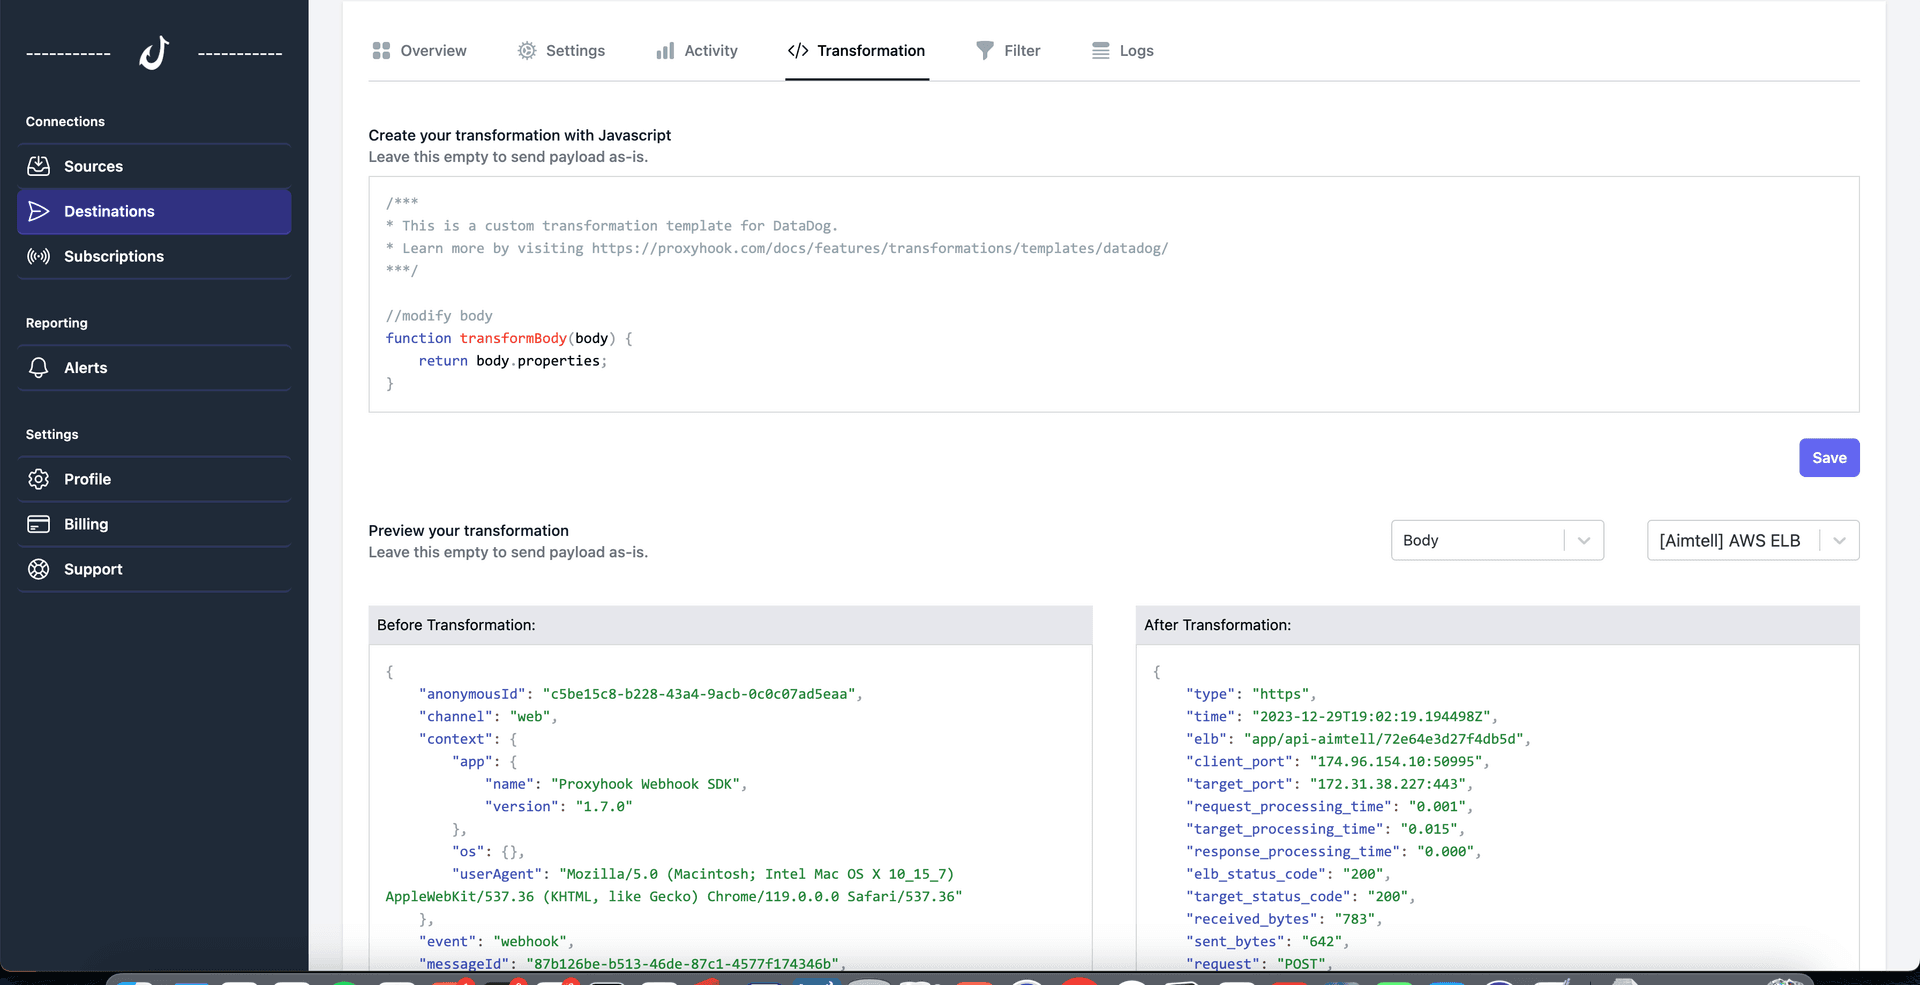
Task: Click the Transformation code brackets icon
Action: [x=798, y=50]
